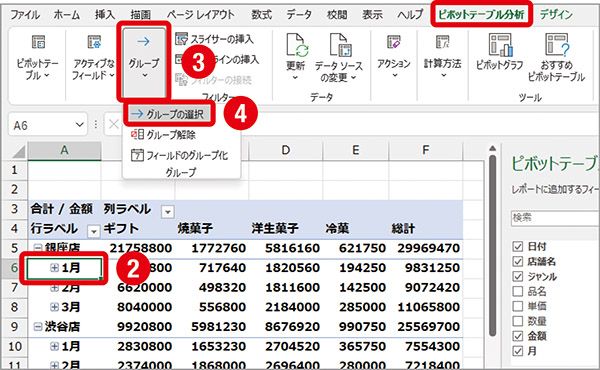Click おすすめピボットテーブル button
This screenshot has height=370, width=600.
click(x=556, y=57)
